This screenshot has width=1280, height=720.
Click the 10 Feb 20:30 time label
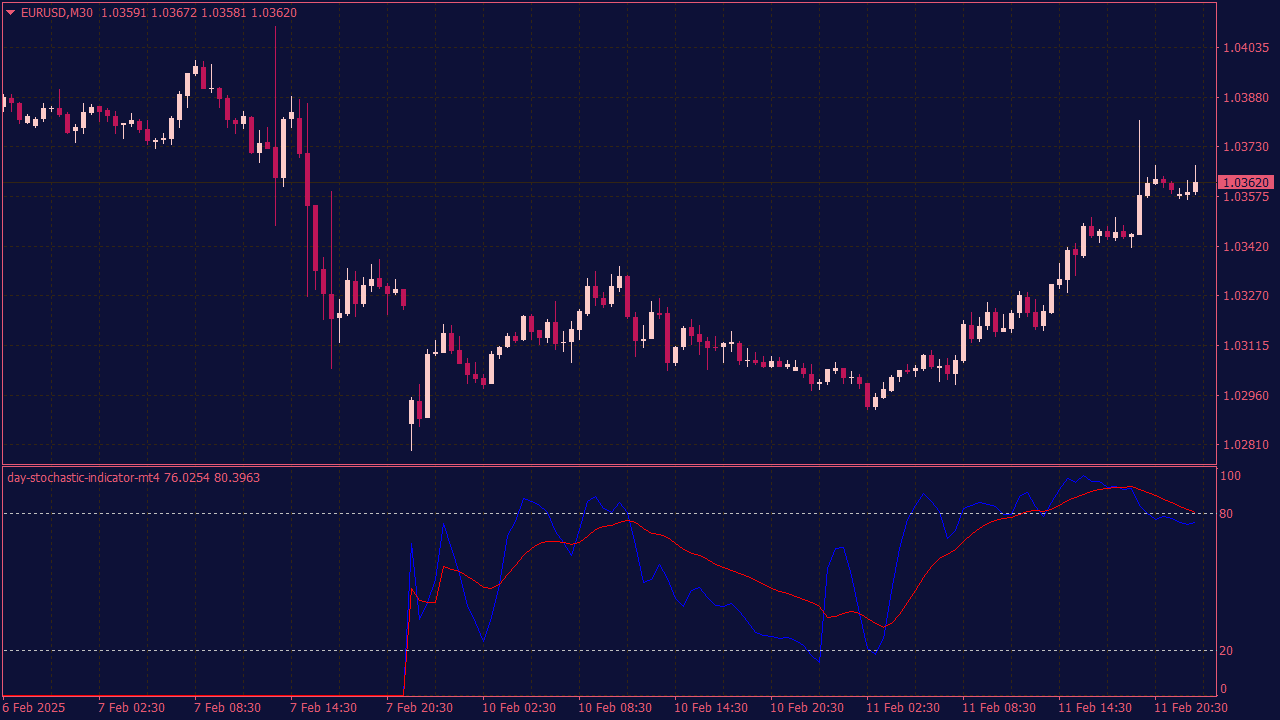pyautogui.click(x=807, y=708)
